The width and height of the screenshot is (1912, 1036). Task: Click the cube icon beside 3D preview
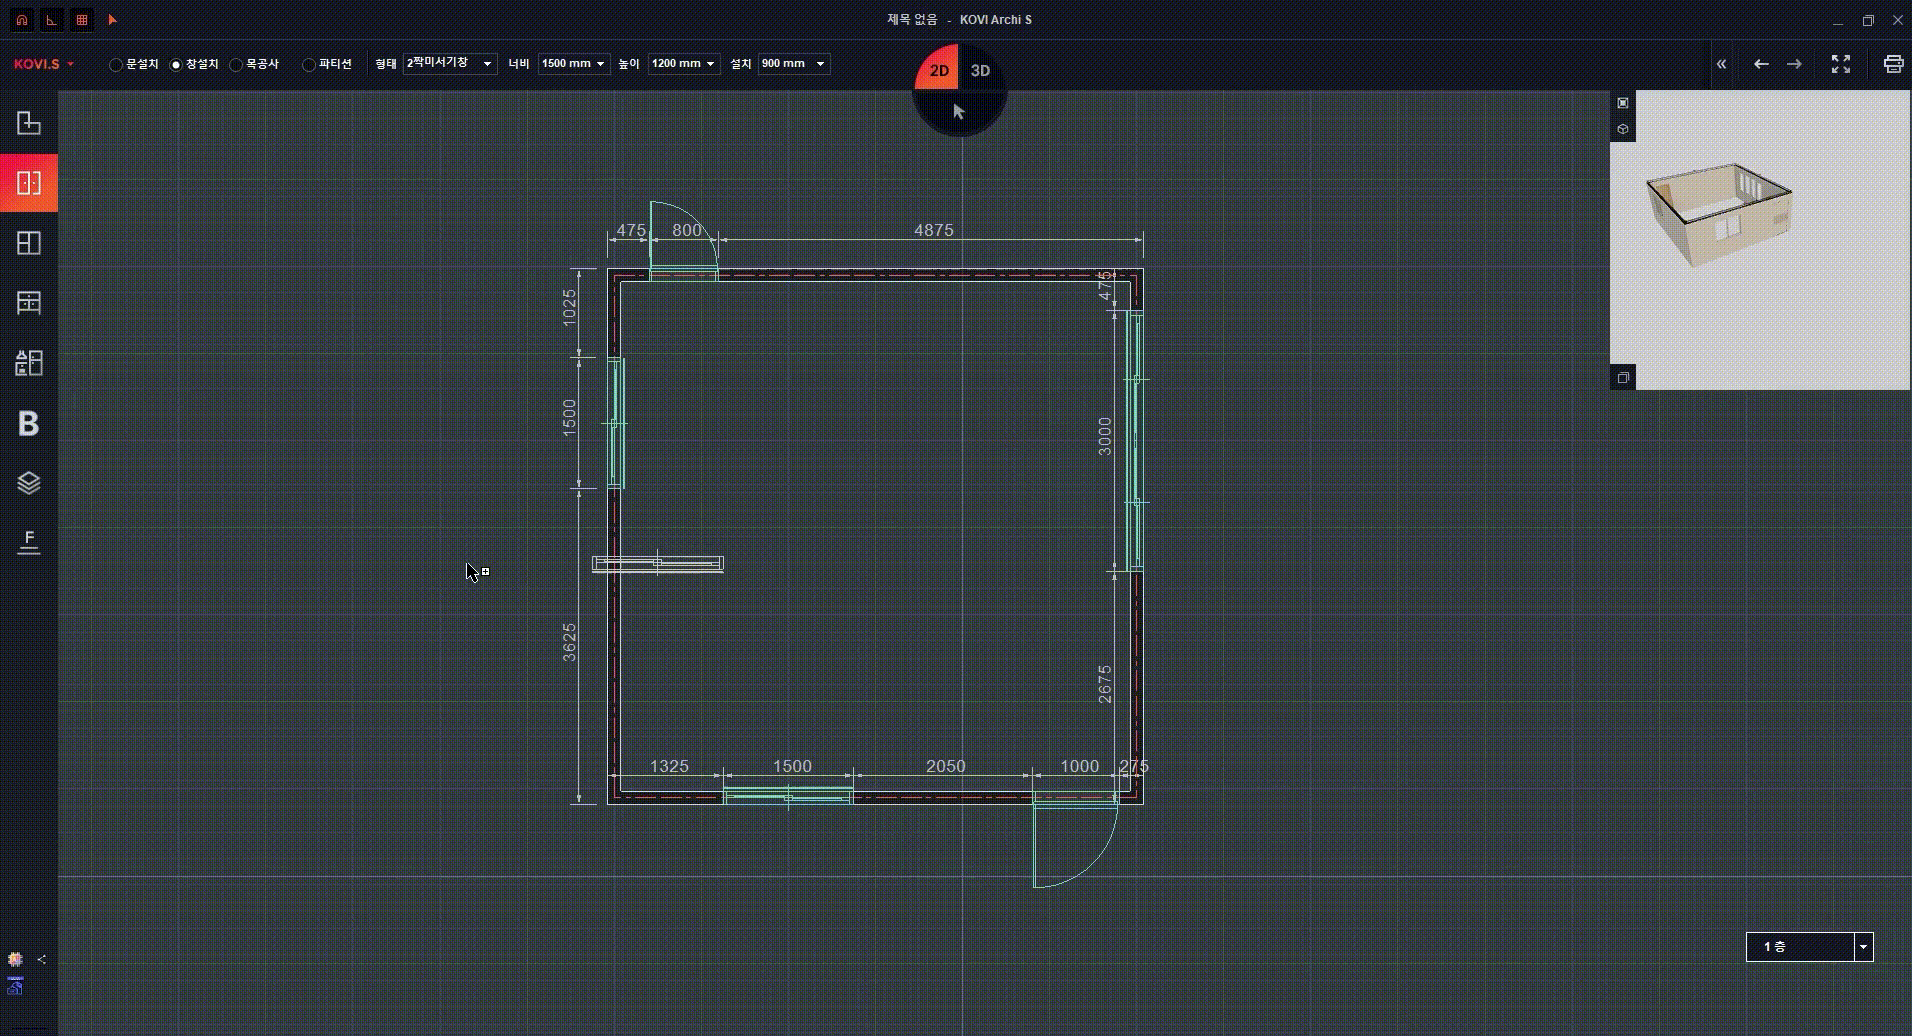pos(1623,129)
